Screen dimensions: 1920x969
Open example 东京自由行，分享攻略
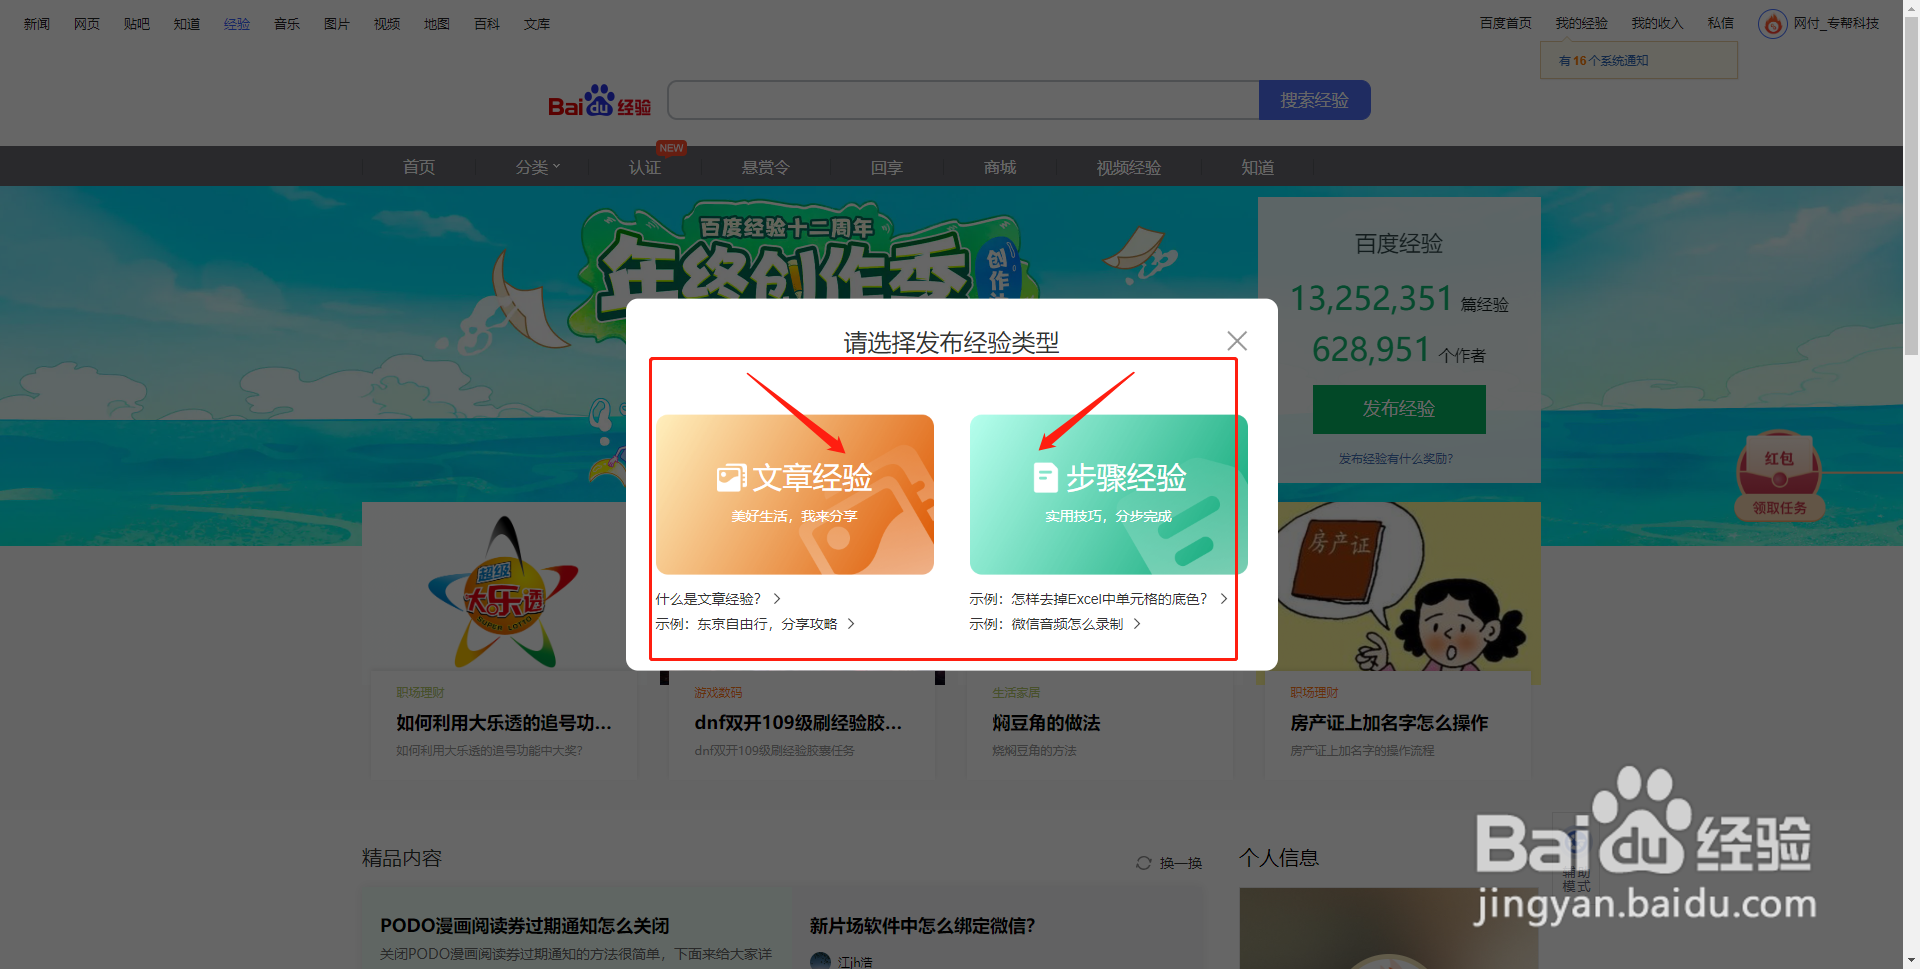coord(746,624)
